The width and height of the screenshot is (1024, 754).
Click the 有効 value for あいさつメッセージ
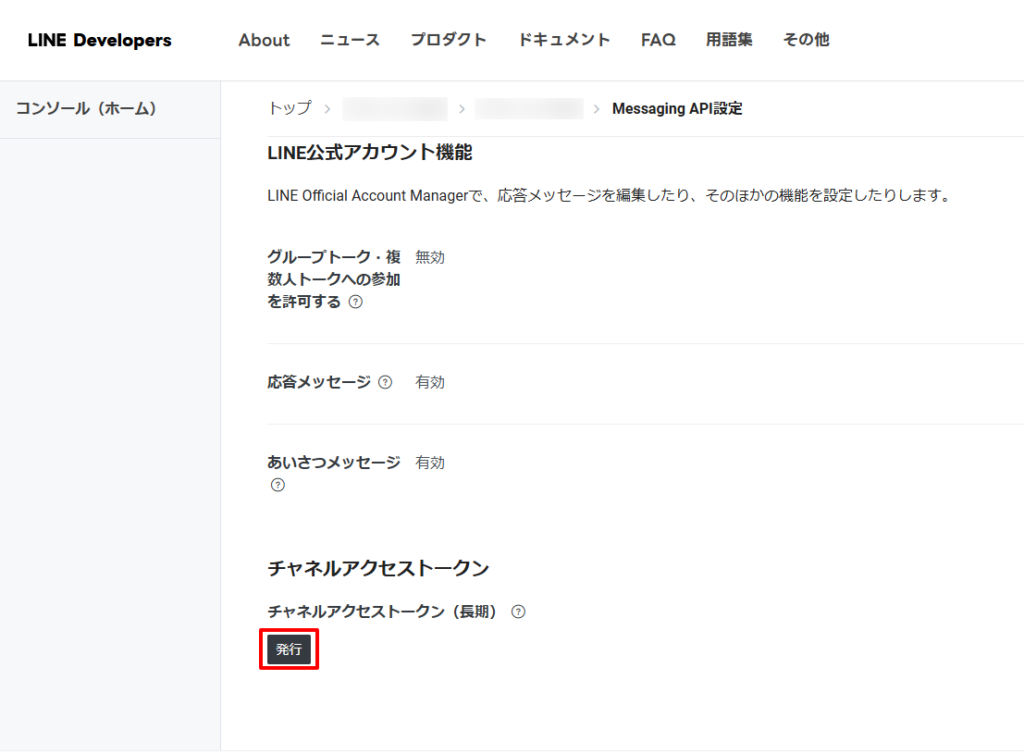[x=430, y=462]
